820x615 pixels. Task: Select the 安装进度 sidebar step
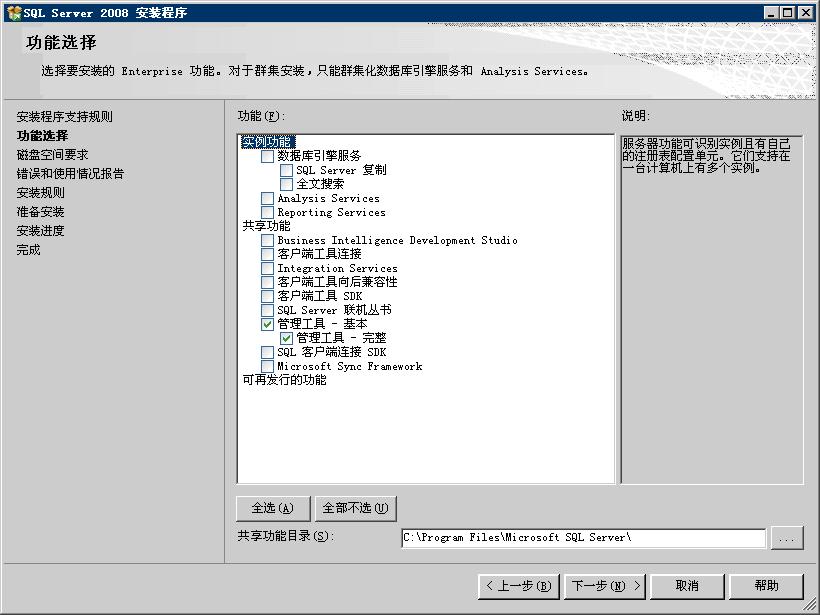tap(40, 231)
